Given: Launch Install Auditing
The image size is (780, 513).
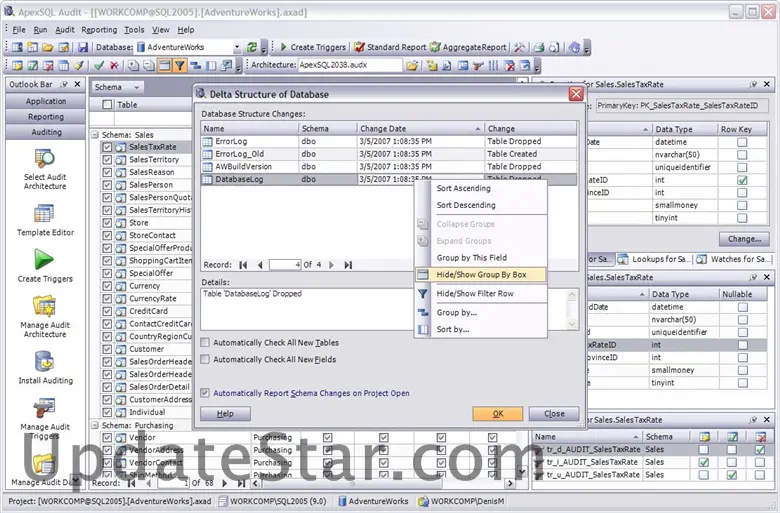Looking at the screenshot, I should tap(45, 368).
